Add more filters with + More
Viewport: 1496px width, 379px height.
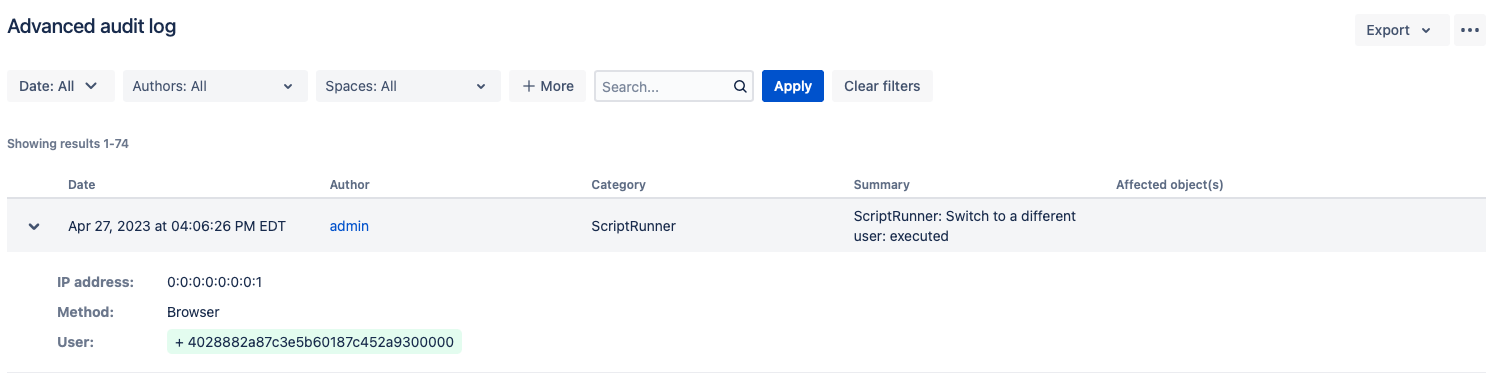[547, 86]
